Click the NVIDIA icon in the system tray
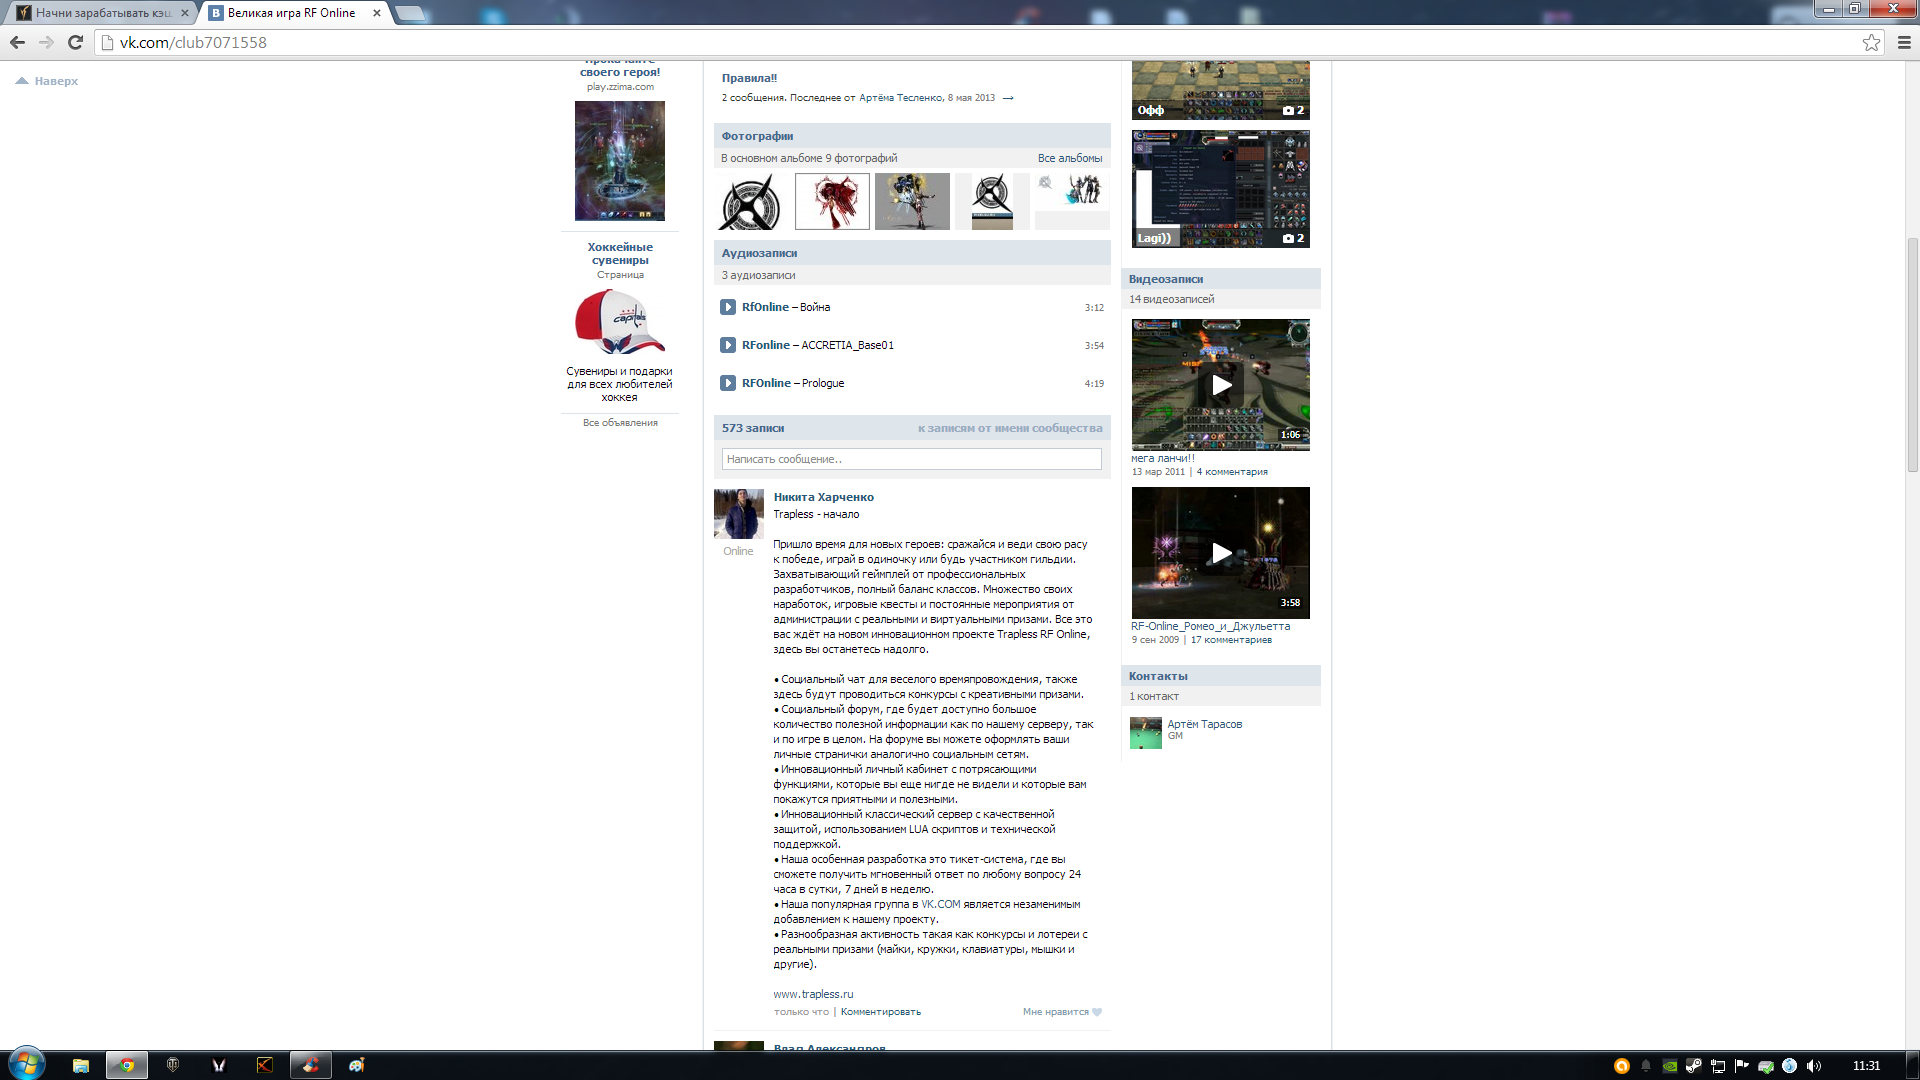The image size is (1920, 1080). pyautogui.click(x=1670, y=1066)
